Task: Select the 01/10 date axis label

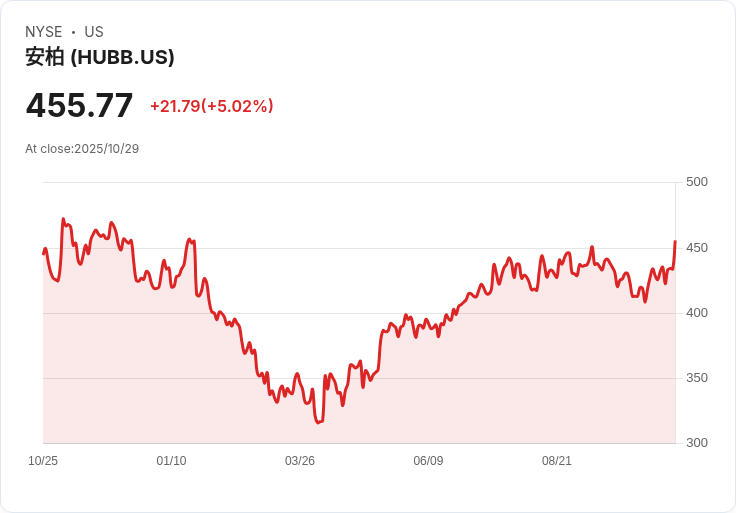Action: point(171,461)
